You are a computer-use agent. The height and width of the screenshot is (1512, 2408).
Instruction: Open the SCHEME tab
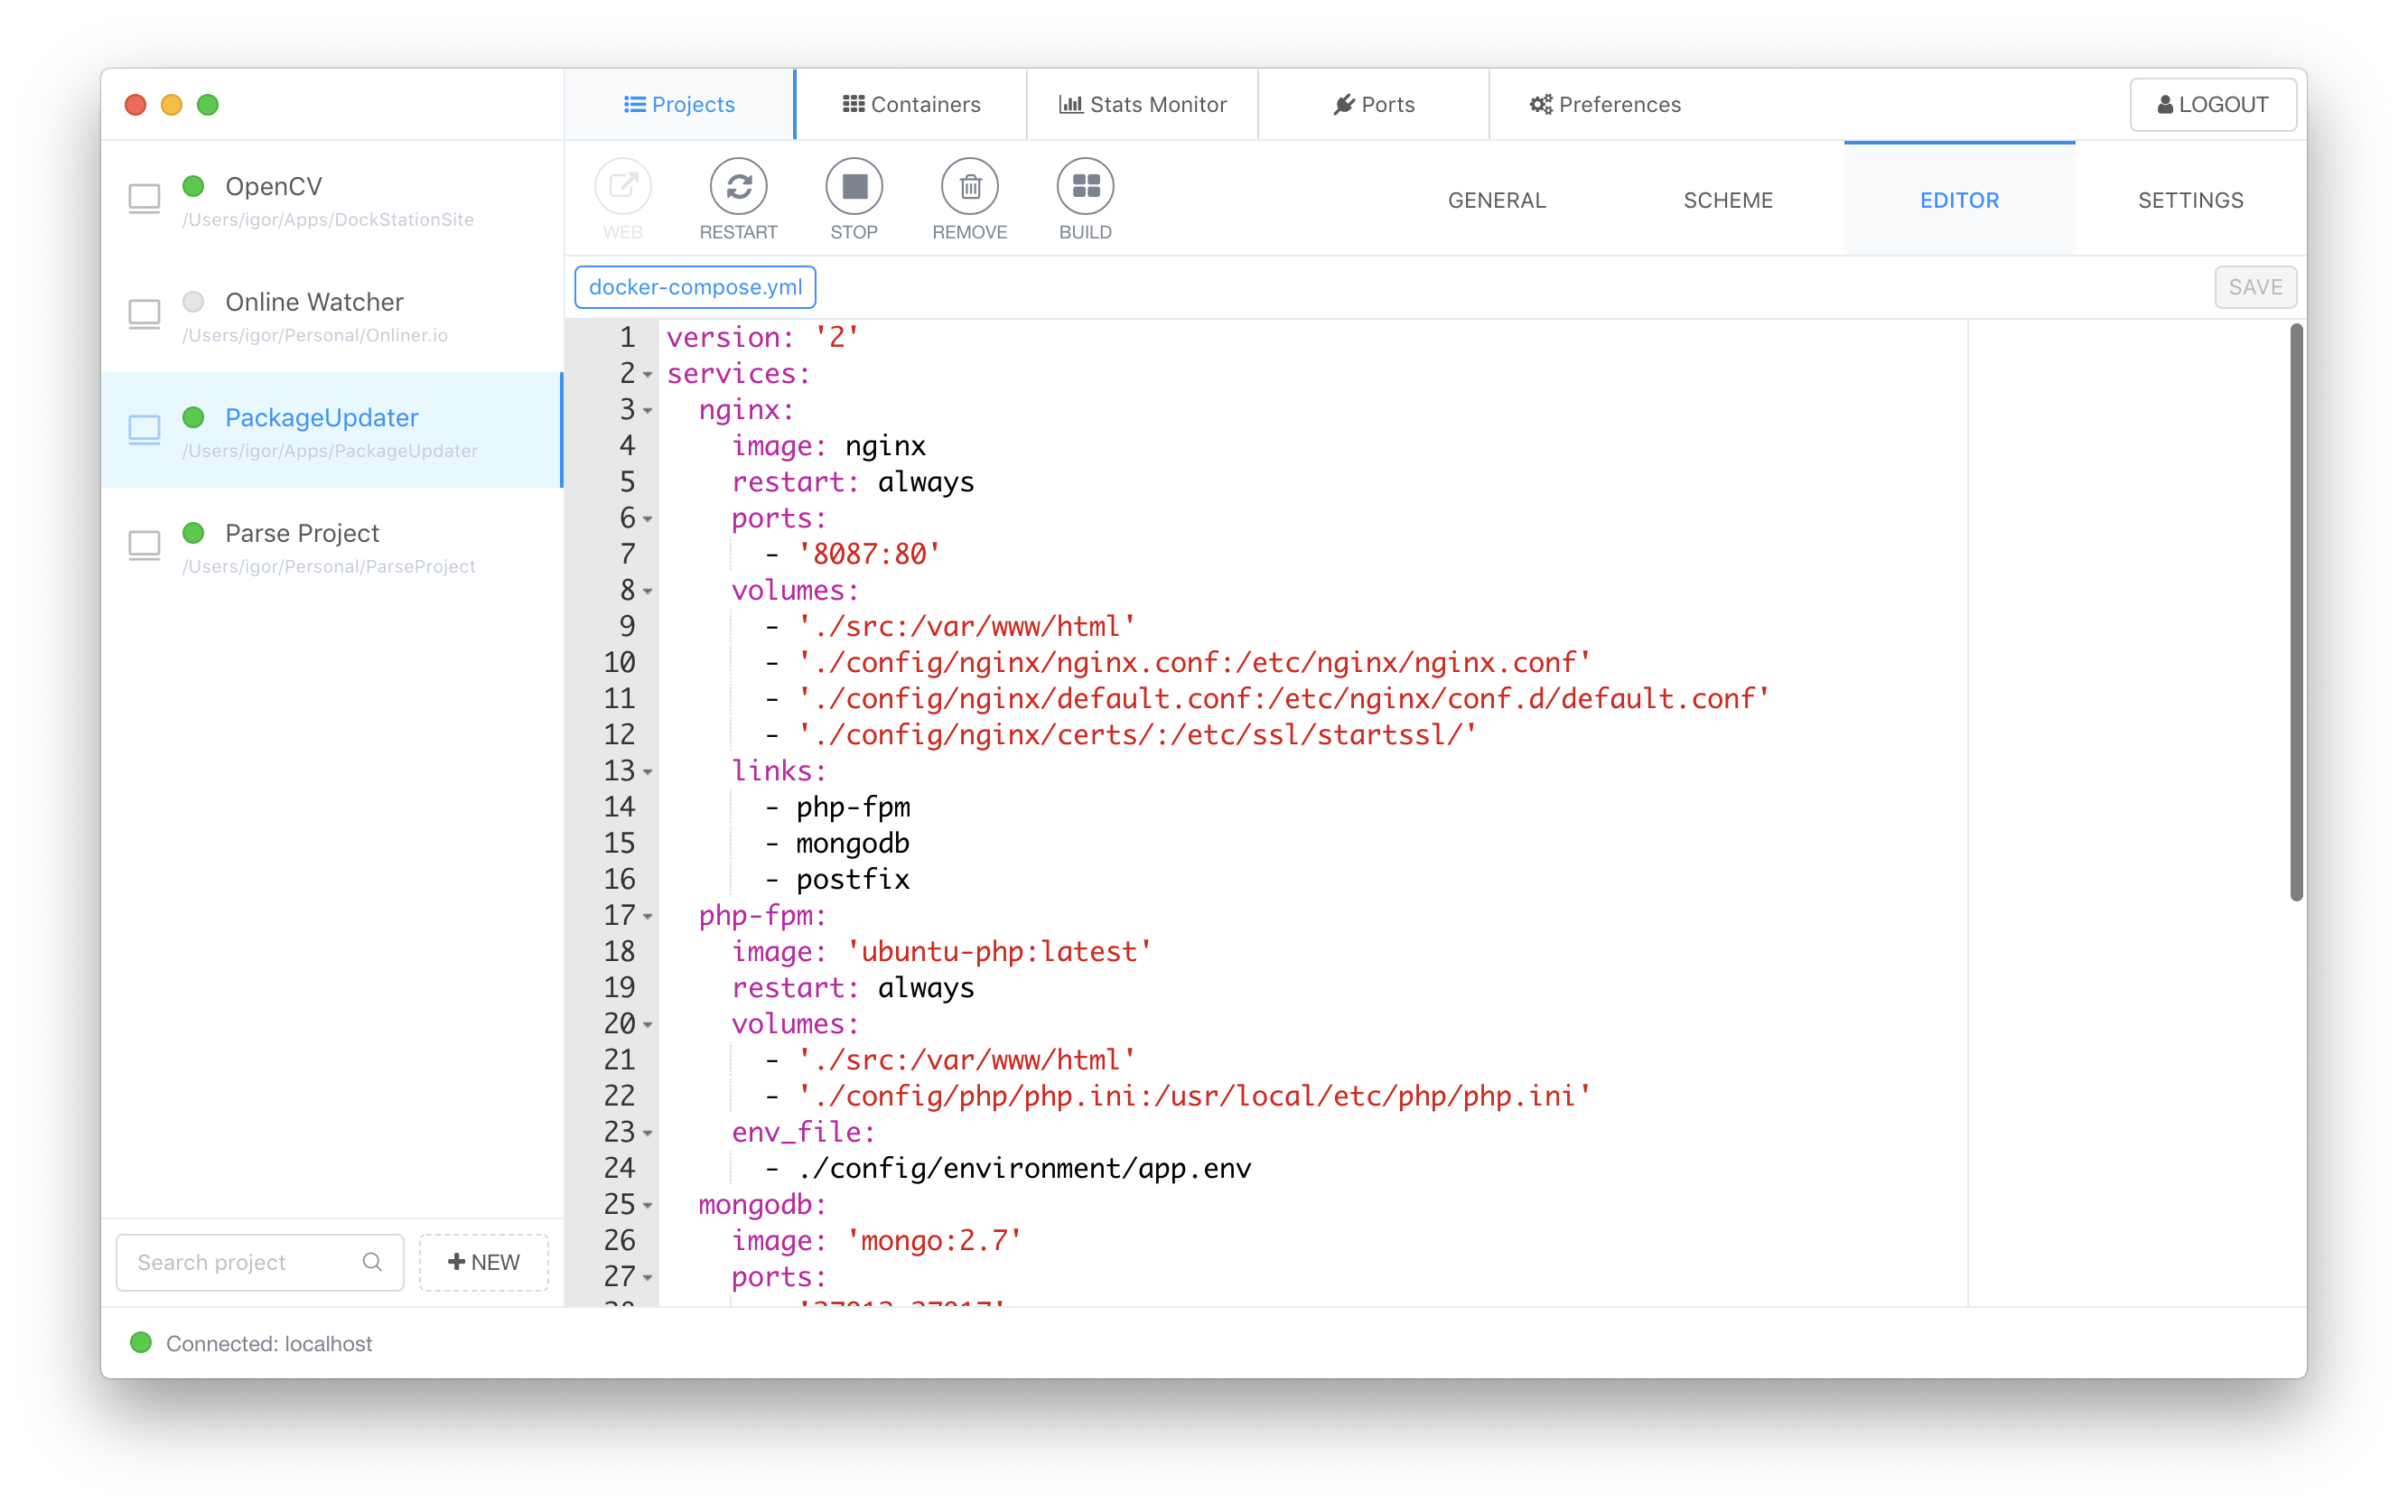click(1727, 200)
